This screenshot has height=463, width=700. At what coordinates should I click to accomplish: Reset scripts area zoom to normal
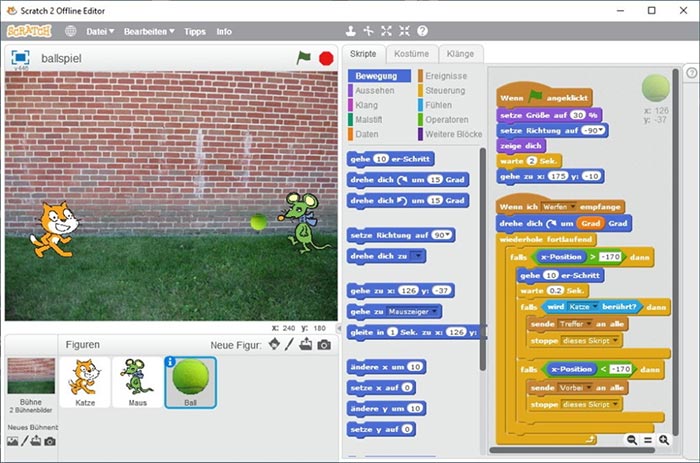tap(648, 440)
